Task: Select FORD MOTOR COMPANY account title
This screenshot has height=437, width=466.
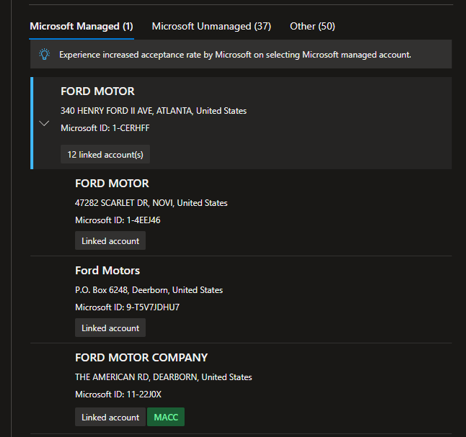Action: click(x=141, y=358)
